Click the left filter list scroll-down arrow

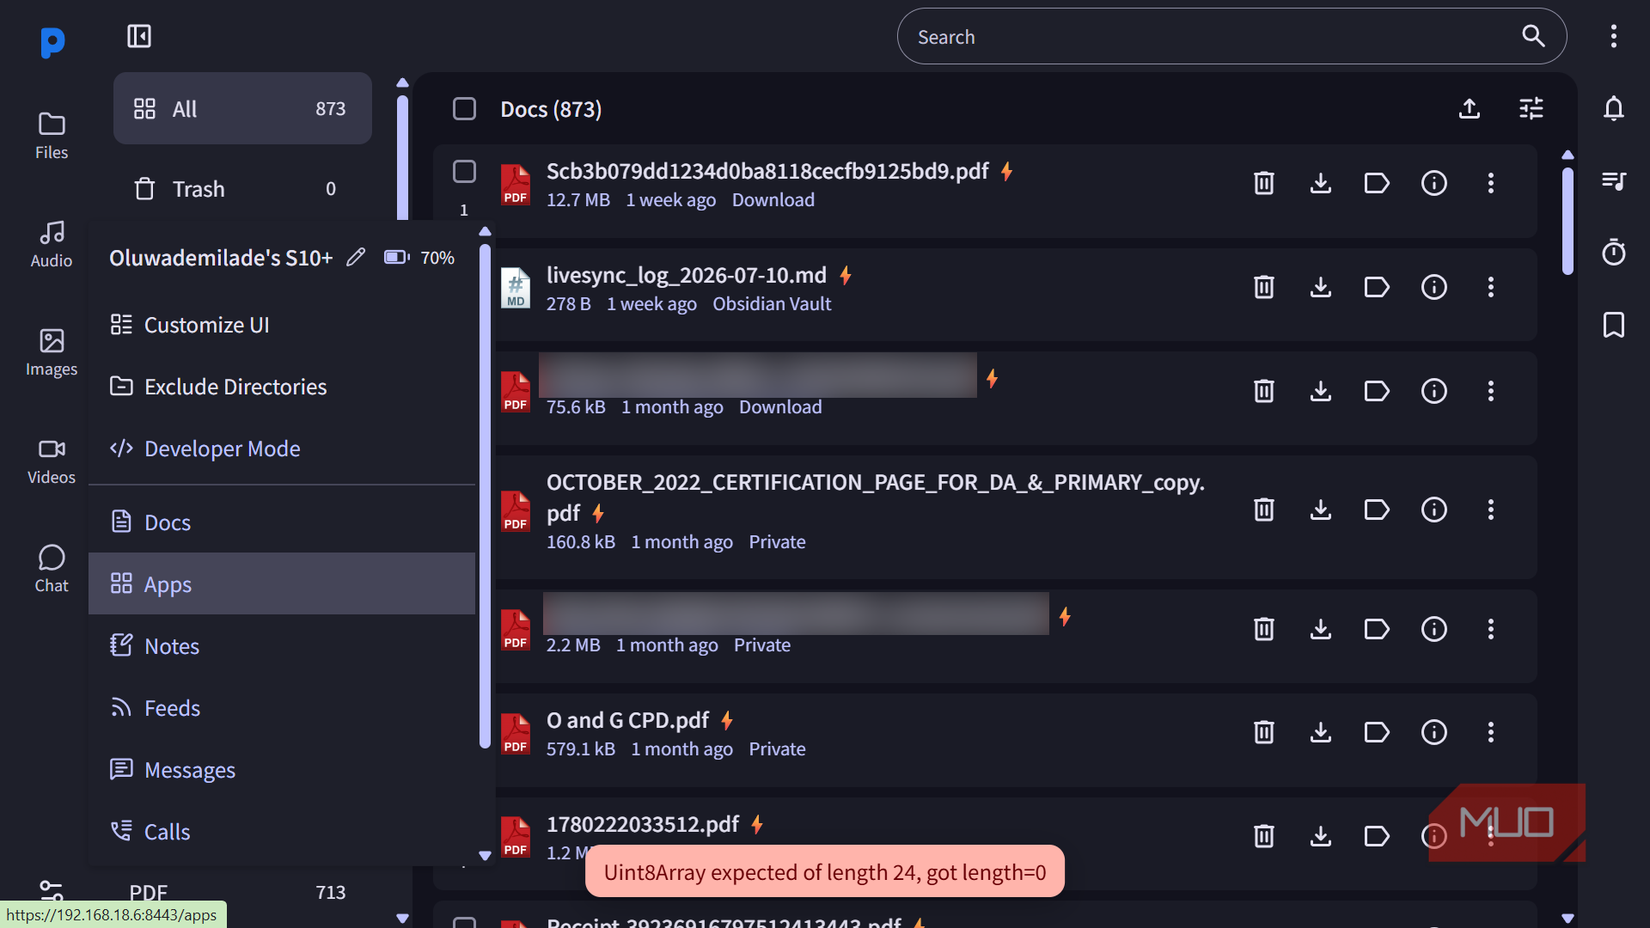click(402, 918)
